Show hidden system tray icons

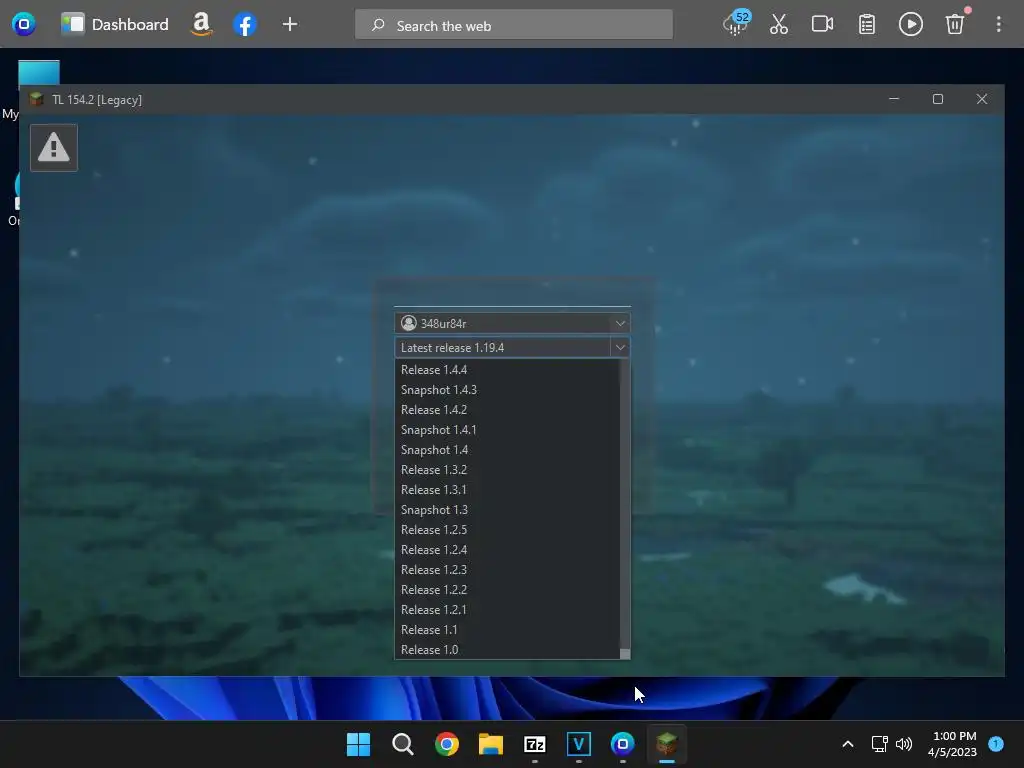848,744
